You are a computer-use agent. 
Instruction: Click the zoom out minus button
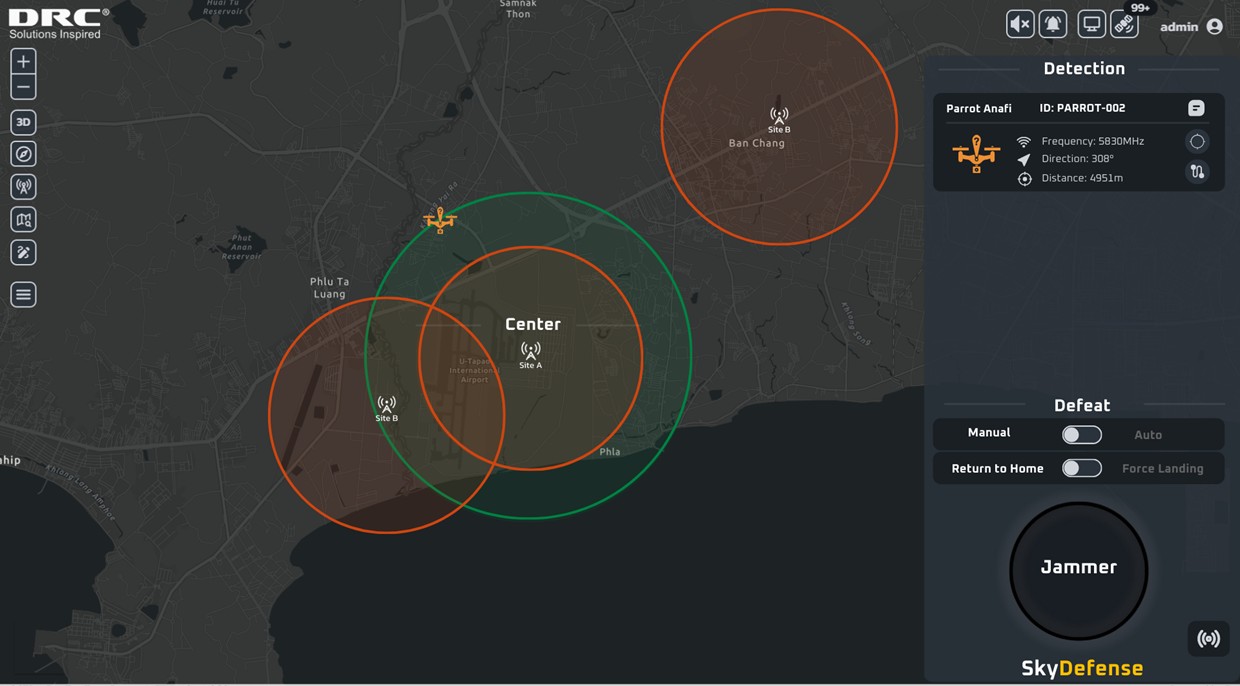(23, 87)
